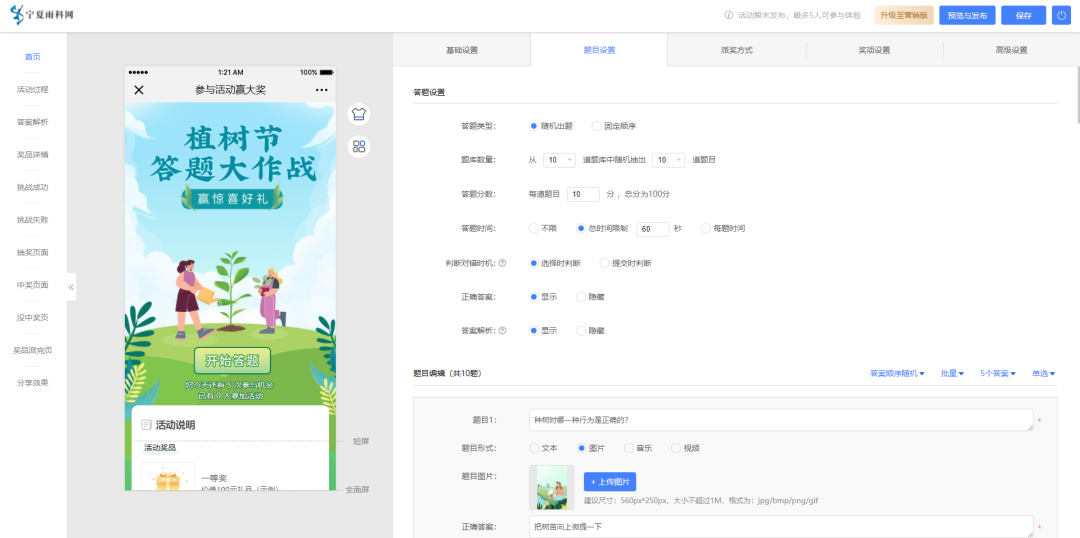
Task: Open 没中奖页 in the left sidebar
Action: 33,318
